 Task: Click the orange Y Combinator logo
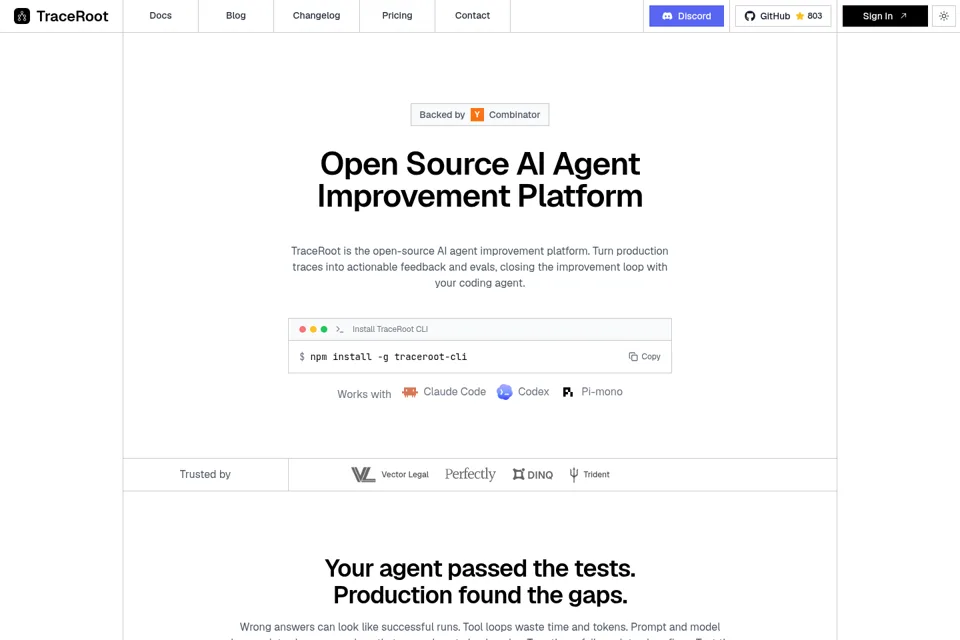point(477,115)
